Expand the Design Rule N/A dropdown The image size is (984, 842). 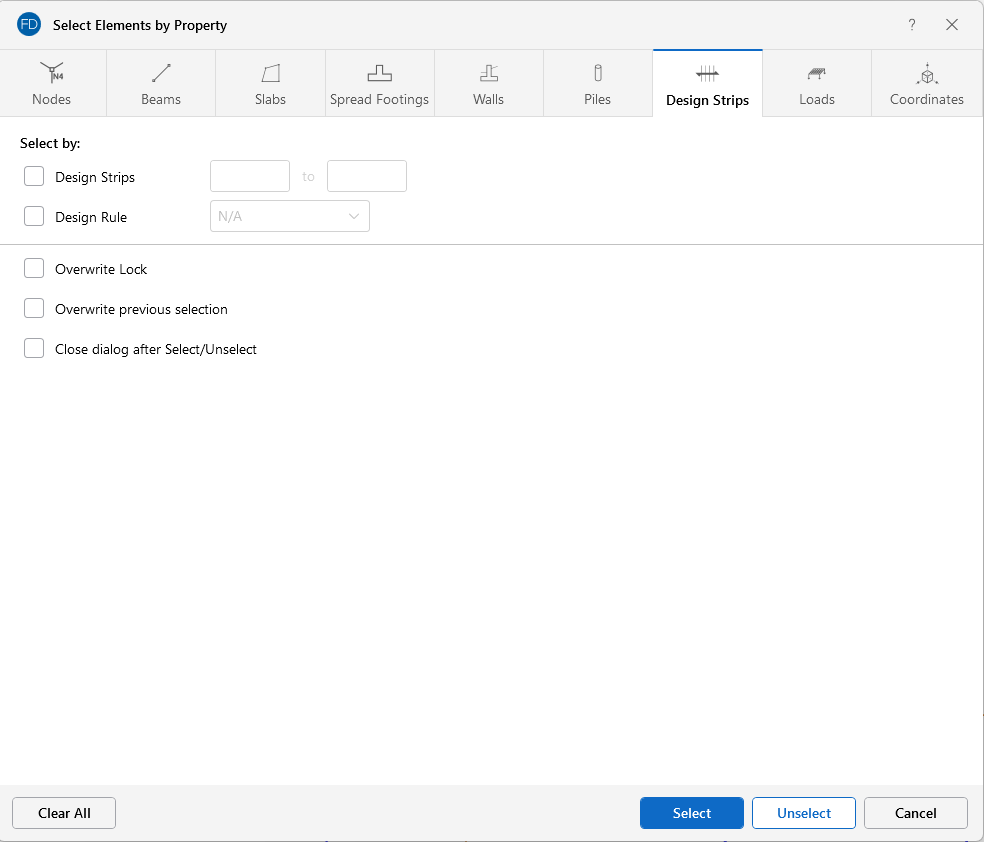coord(290,217)
